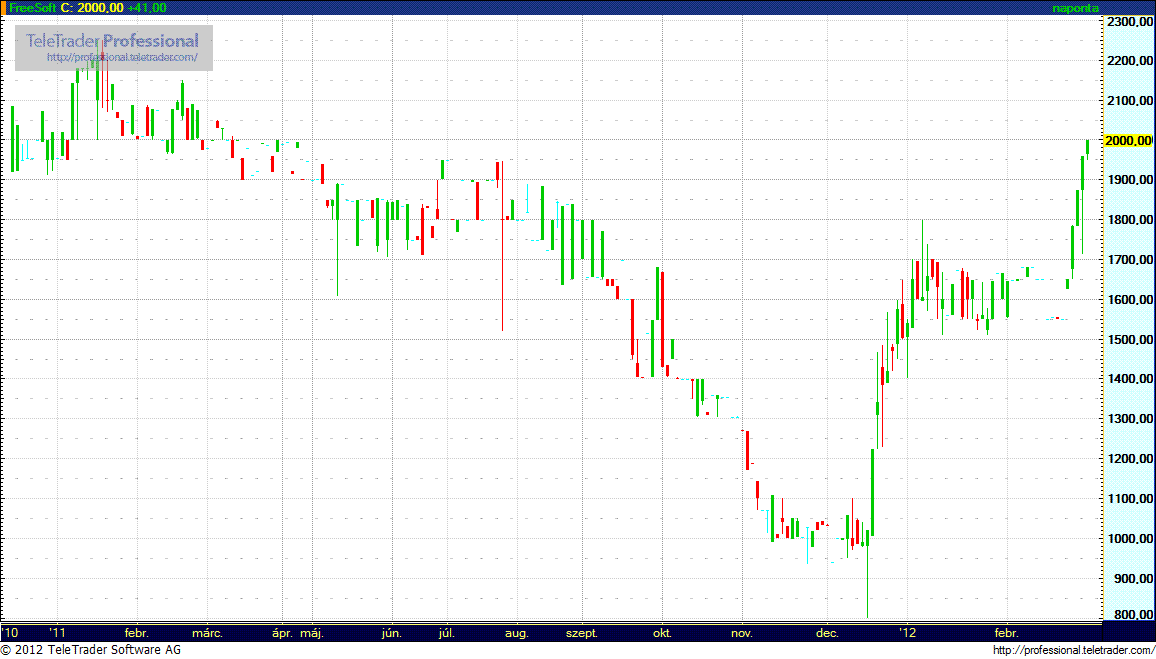Screen dimensions: 1156x659
Task: Click the naponta interval label
Action: click(x=1074, y=8)
